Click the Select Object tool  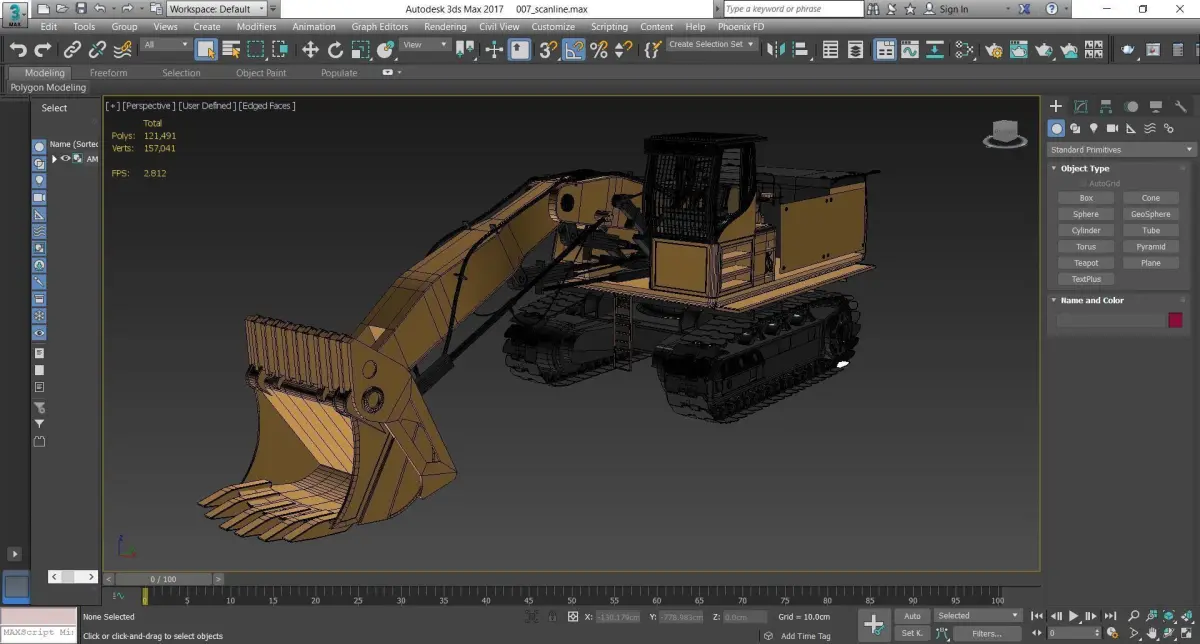click(x=206, y=49)
